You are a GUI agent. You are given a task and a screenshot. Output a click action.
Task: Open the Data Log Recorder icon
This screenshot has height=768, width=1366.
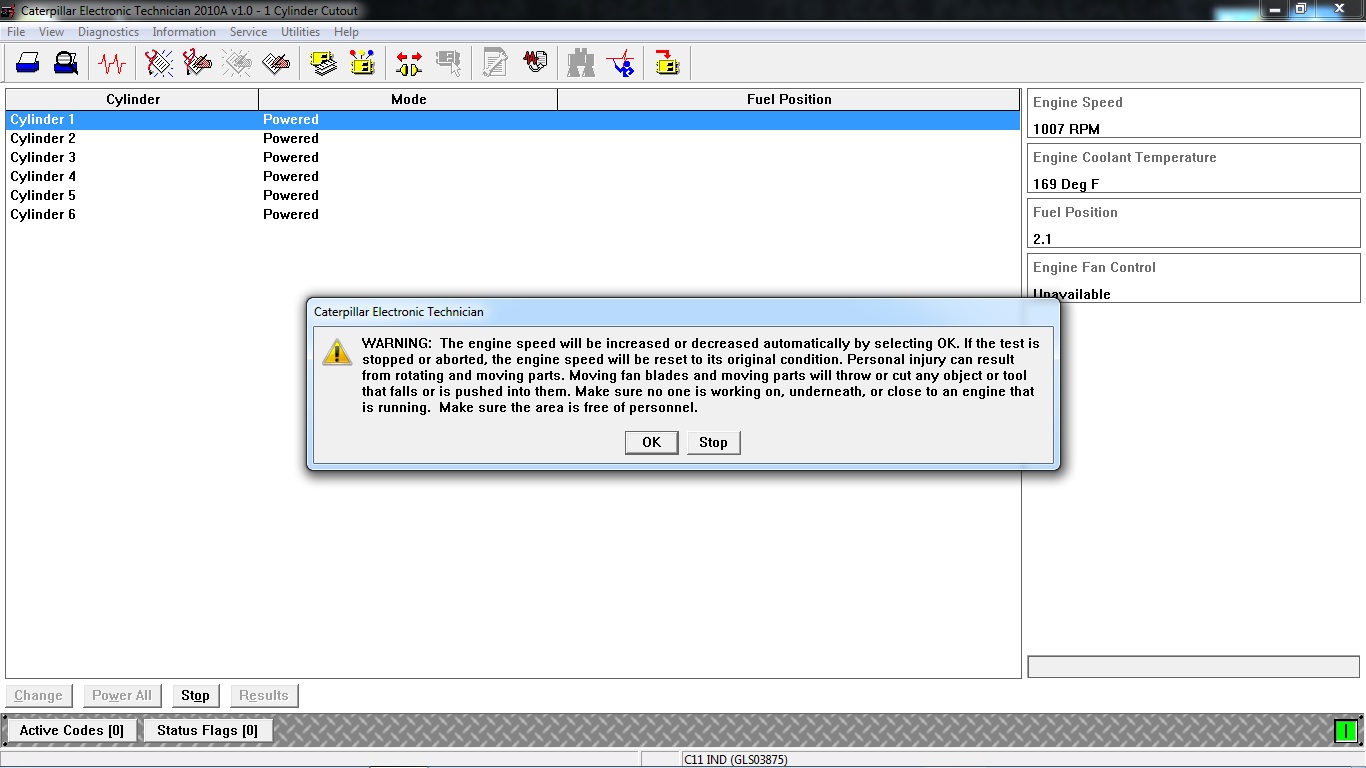click(x=535, y=63)
